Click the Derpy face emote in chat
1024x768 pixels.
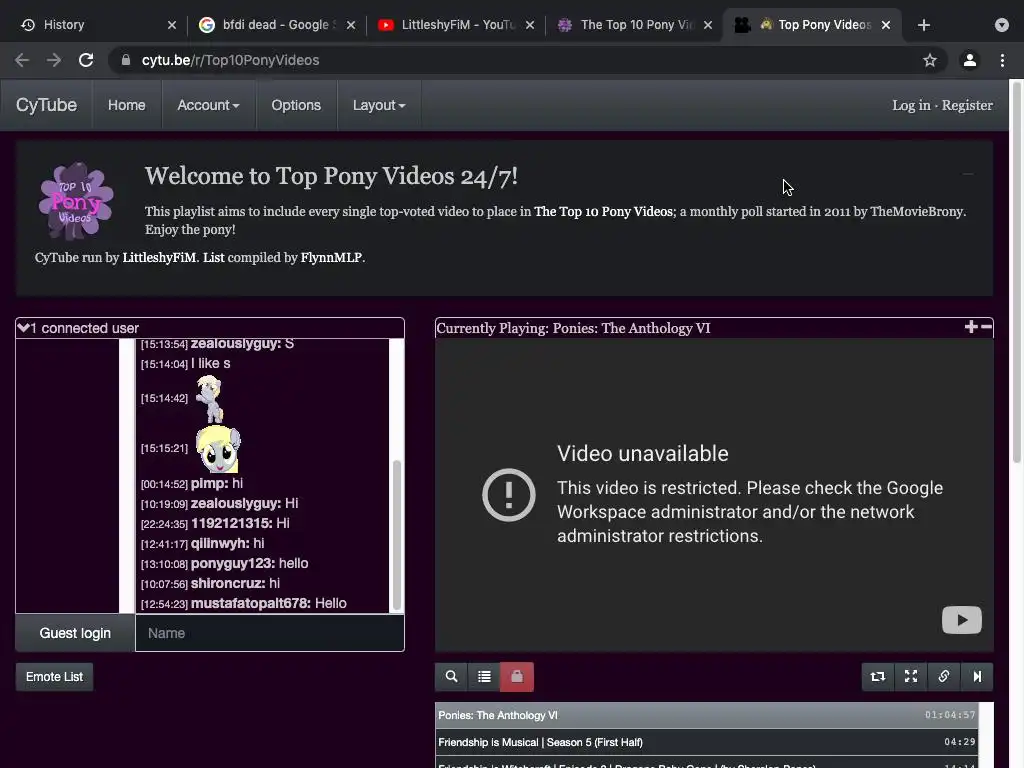(219, 449)
